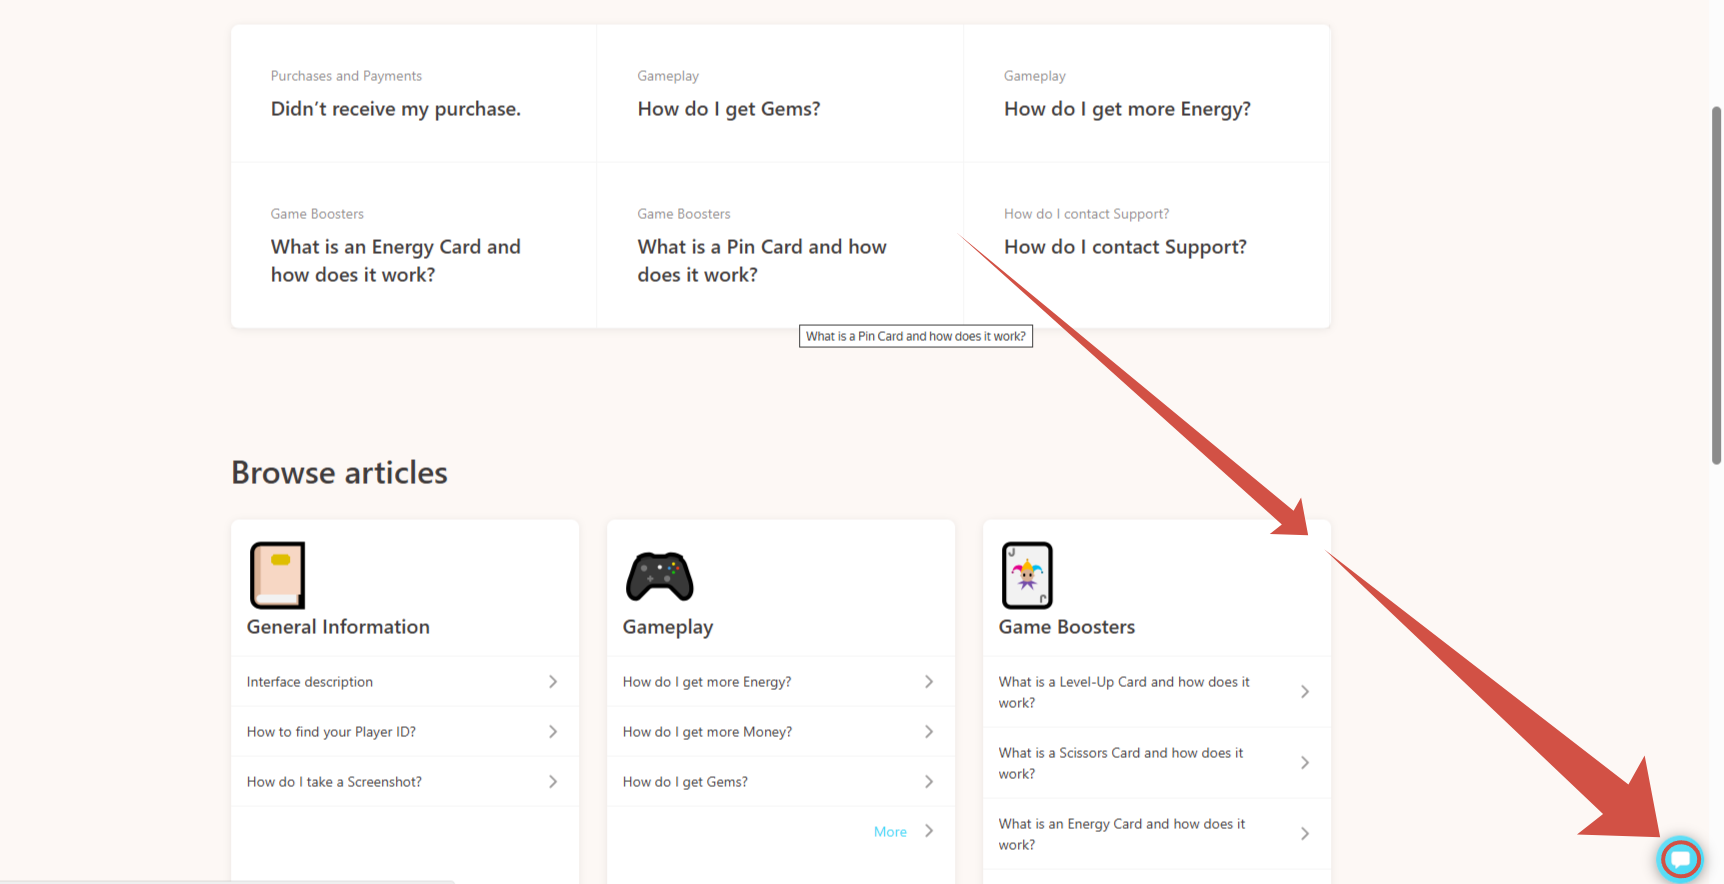Click the Game Boosters joker card icon
The height and width of the screenshot is (884, 1724).
click(1027, 575)
